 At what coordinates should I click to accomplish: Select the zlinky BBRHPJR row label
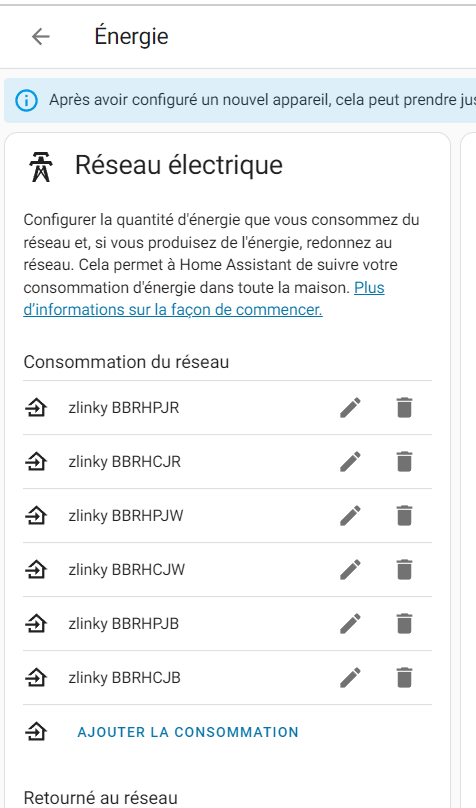pos(124,408)
